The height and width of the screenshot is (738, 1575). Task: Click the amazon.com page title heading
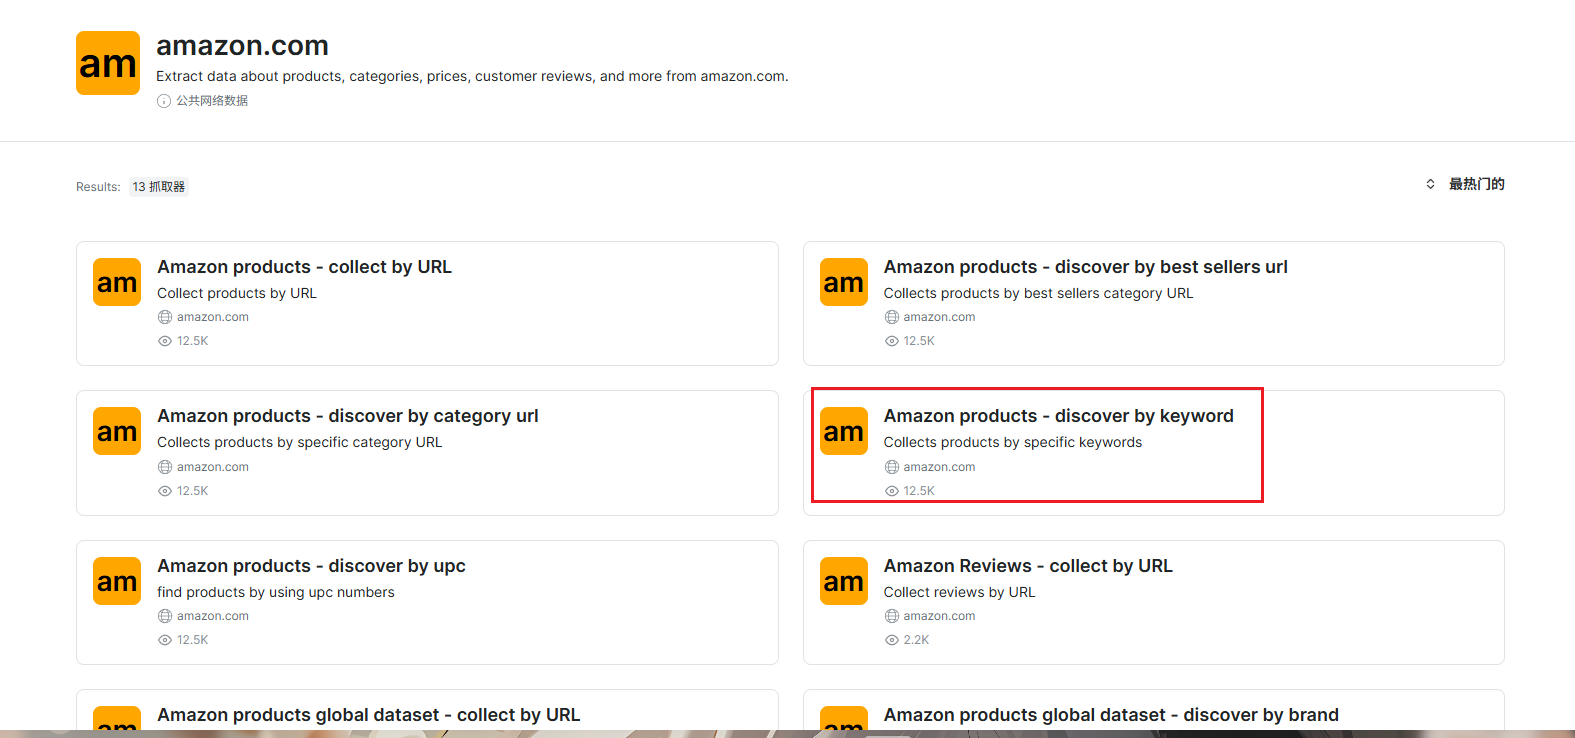[x=242, y=46]
